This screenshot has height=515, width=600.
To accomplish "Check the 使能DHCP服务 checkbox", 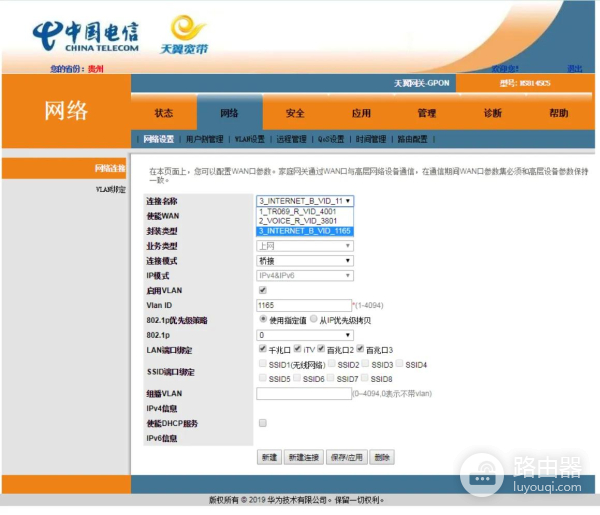I will 262,423.
